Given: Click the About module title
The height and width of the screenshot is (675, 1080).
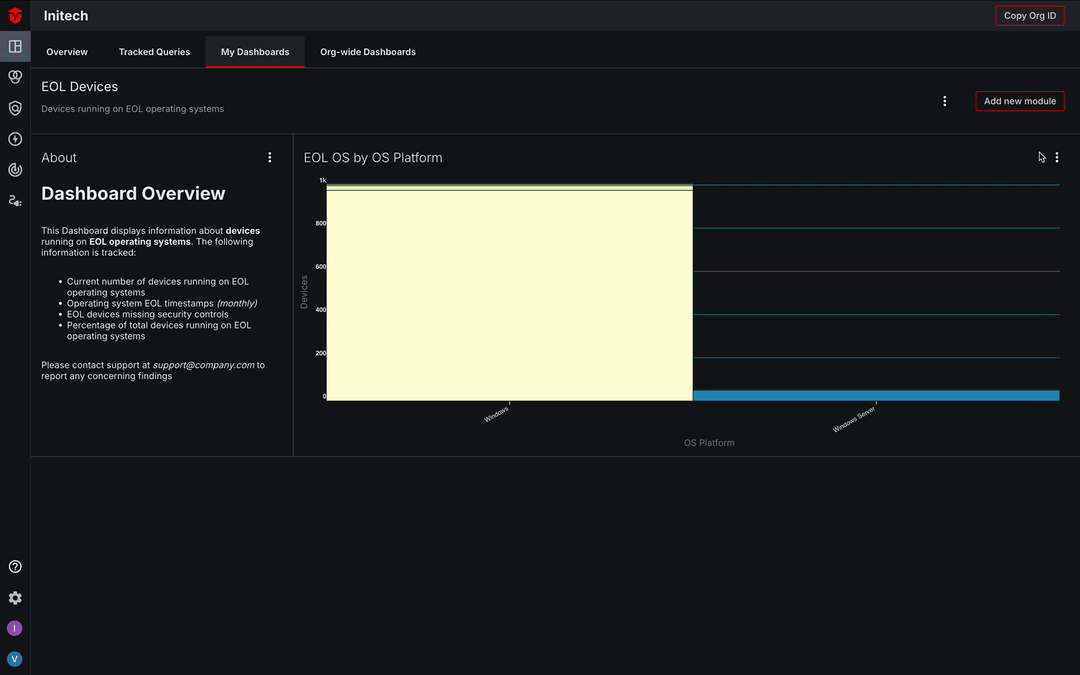Looking at the screenshot, I should (x=59, y=158).
